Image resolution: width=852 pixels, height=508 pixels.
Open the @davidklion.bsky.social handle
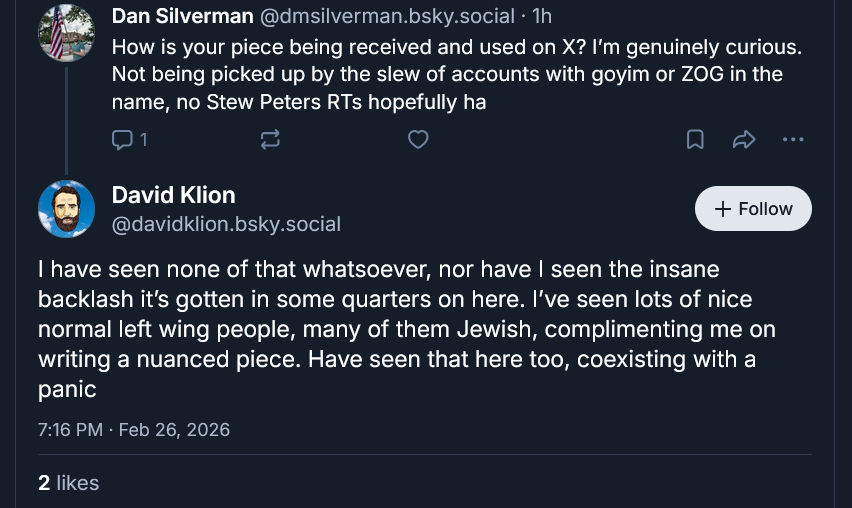click(x=226, y=224)
